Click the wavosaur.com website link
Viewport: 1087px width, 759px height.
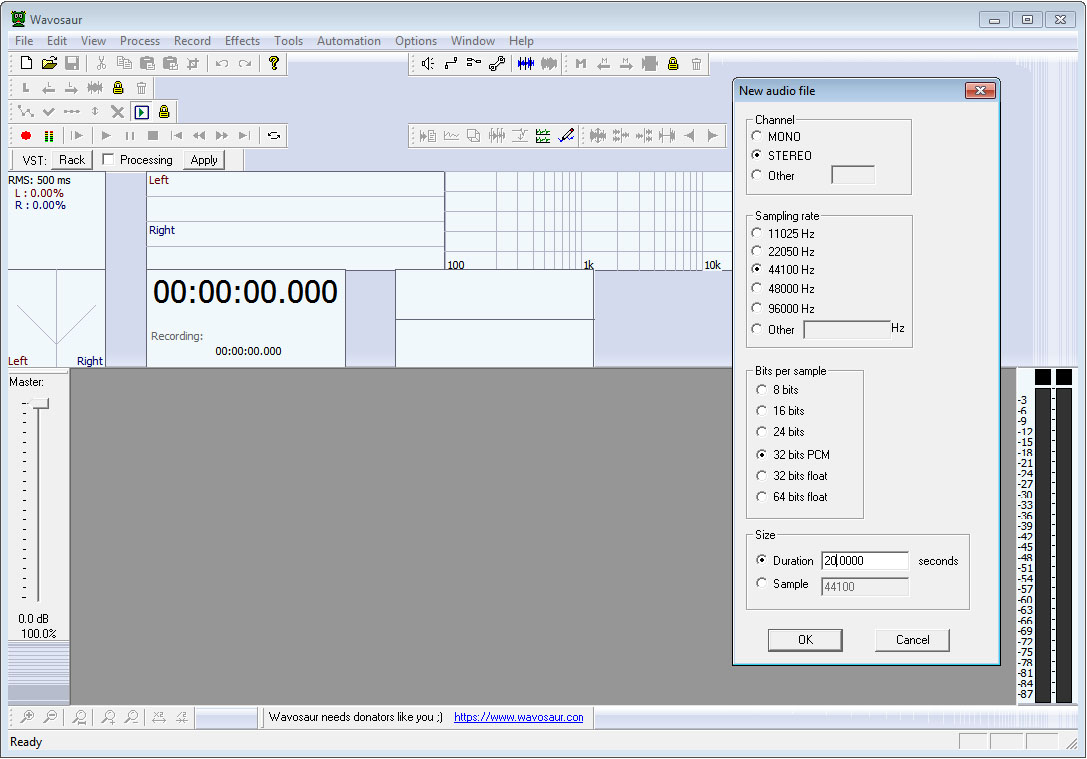tap(518, 717)
